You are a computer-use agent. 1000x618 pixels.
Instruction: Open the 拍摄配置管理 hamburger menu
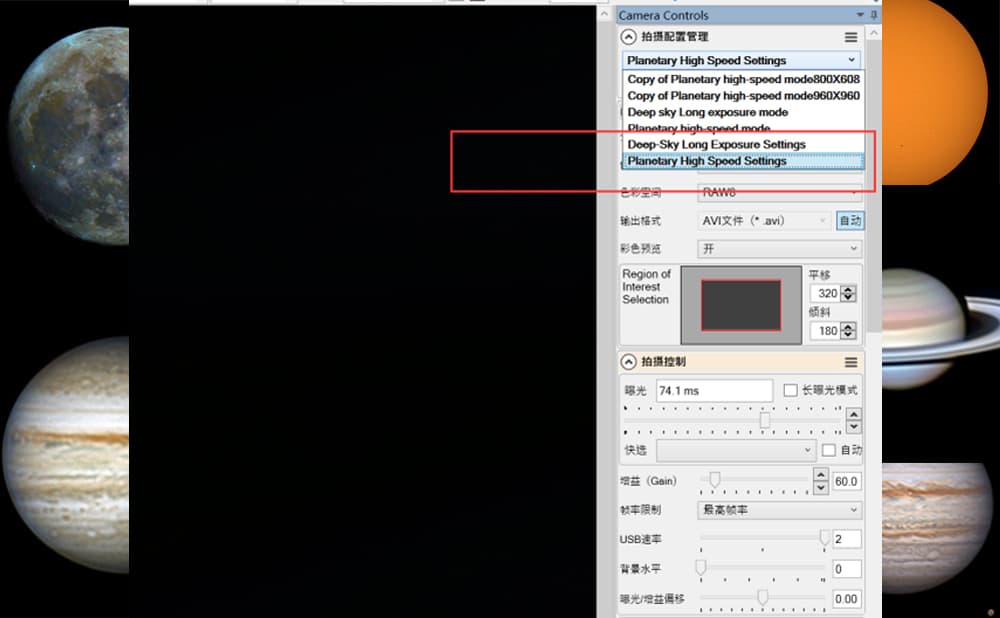[x=851, y=37]
